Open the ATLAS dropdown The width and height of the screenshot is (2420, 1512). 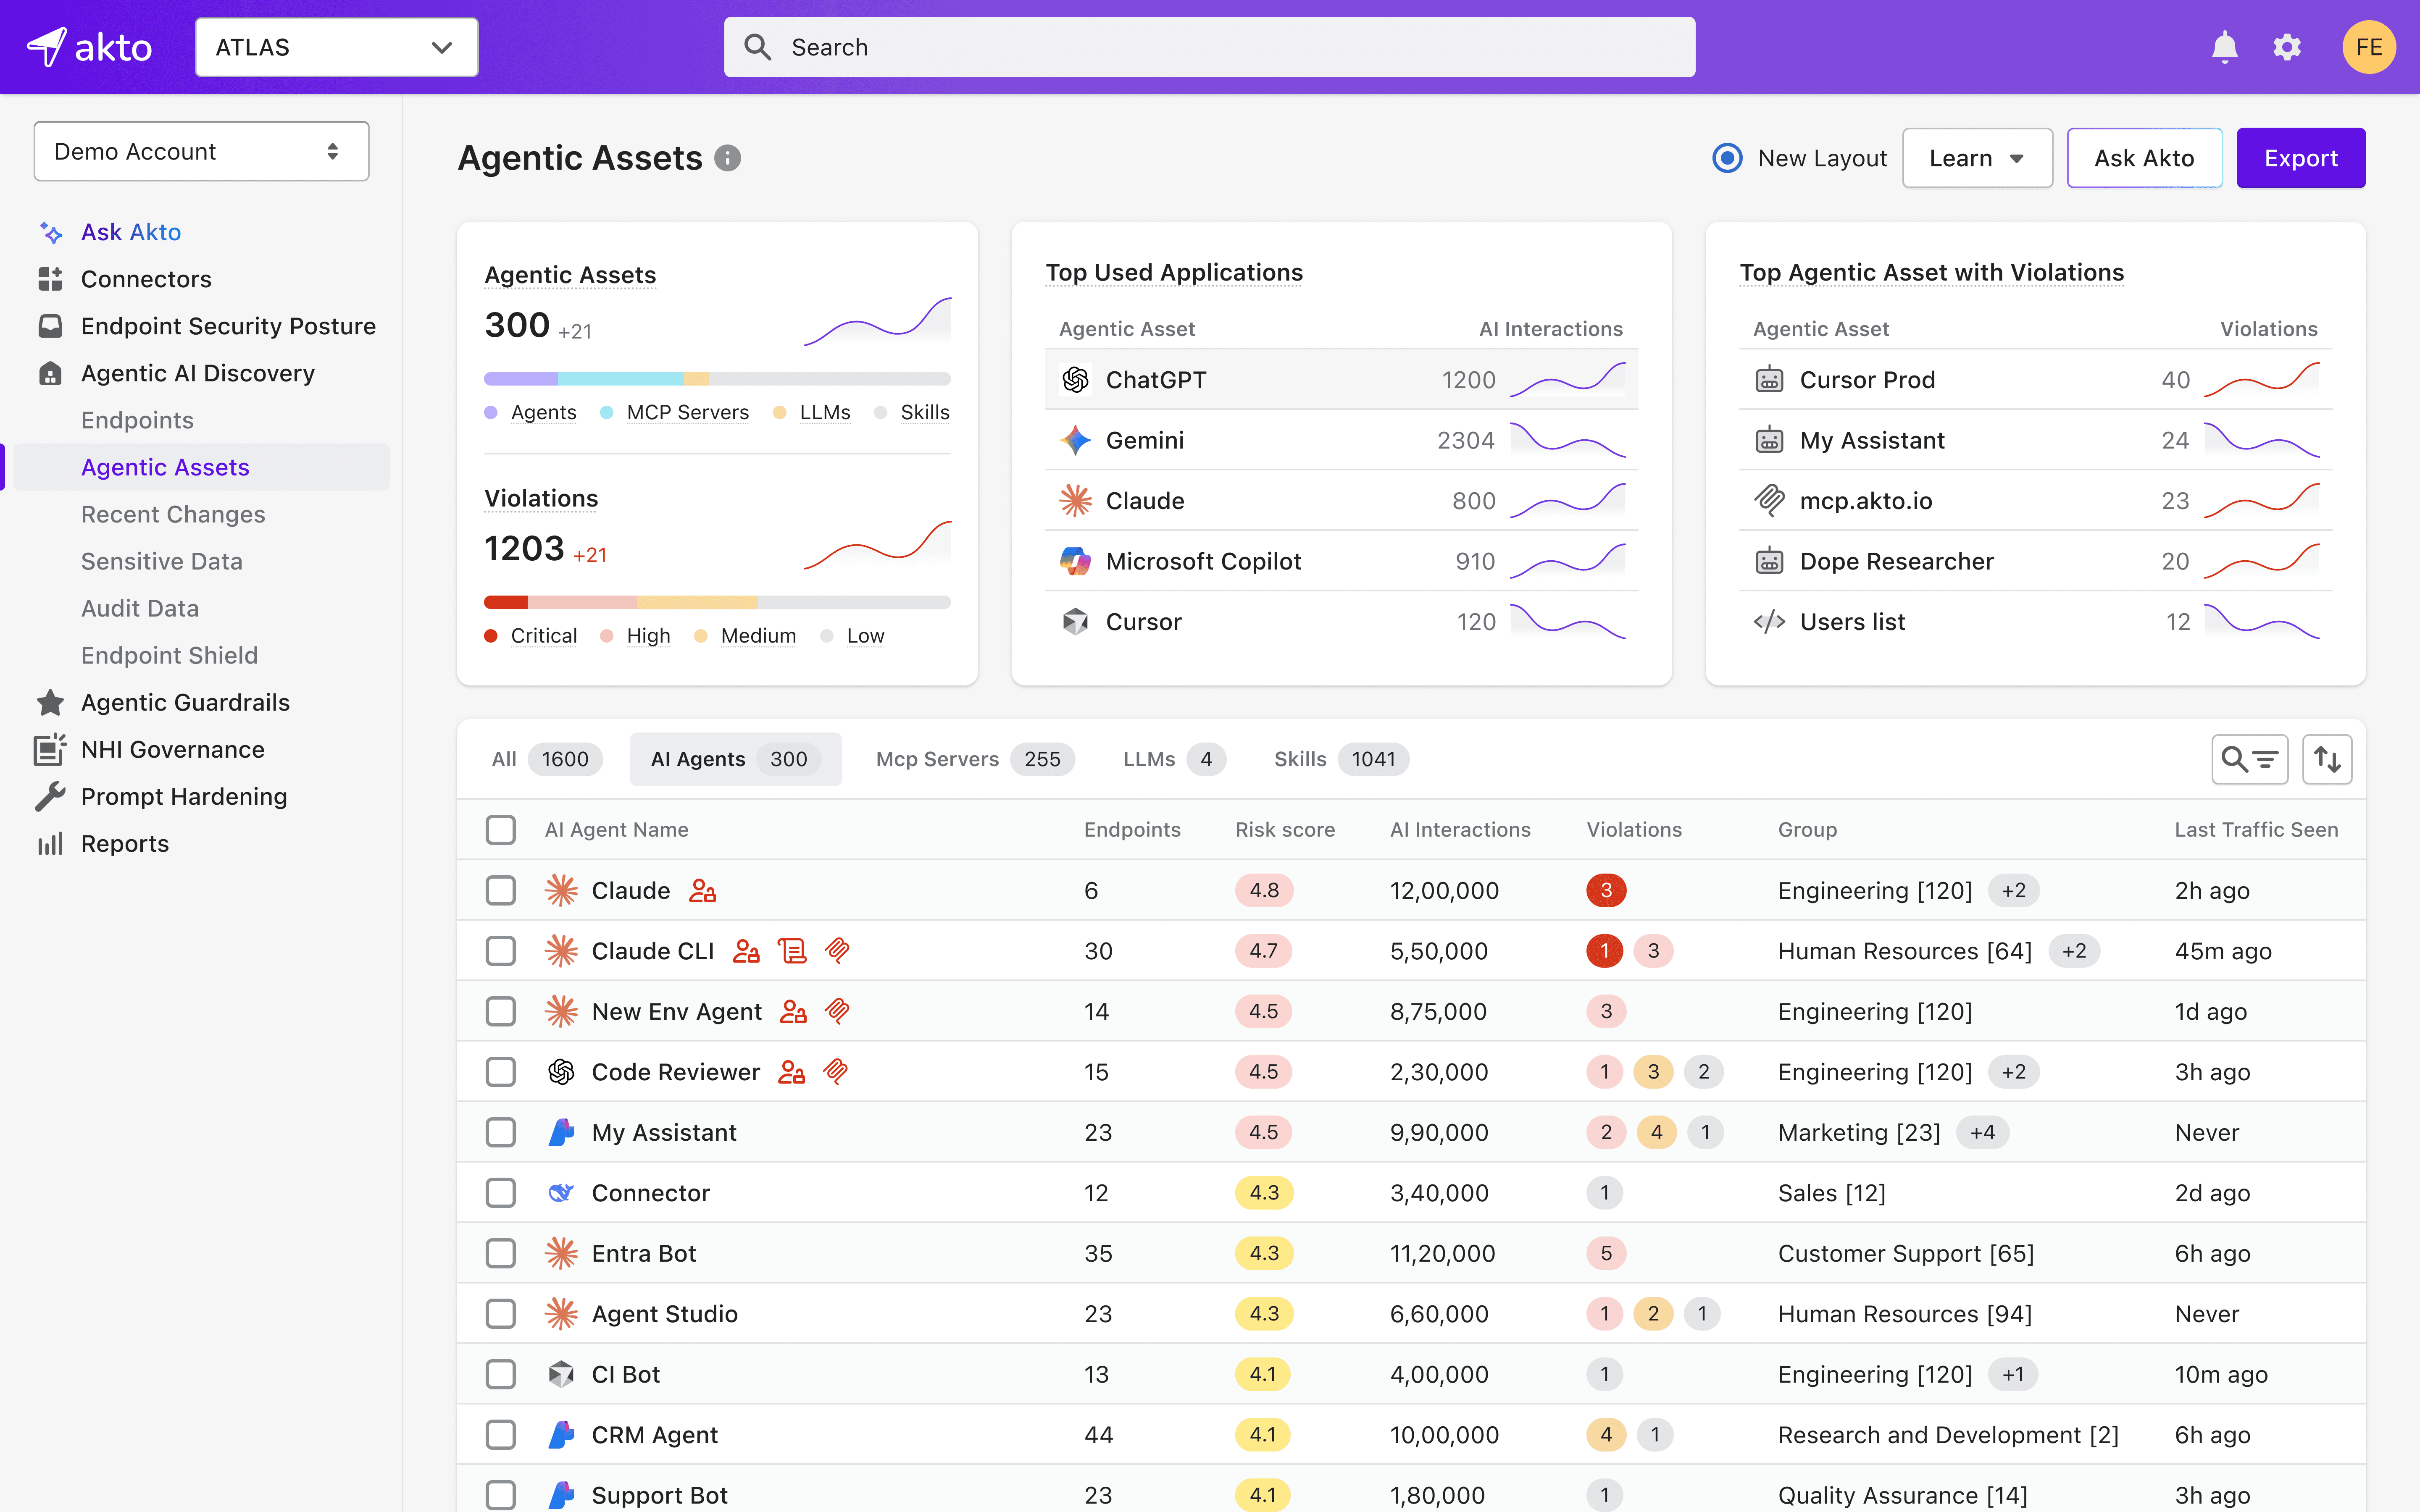(336, 47)
